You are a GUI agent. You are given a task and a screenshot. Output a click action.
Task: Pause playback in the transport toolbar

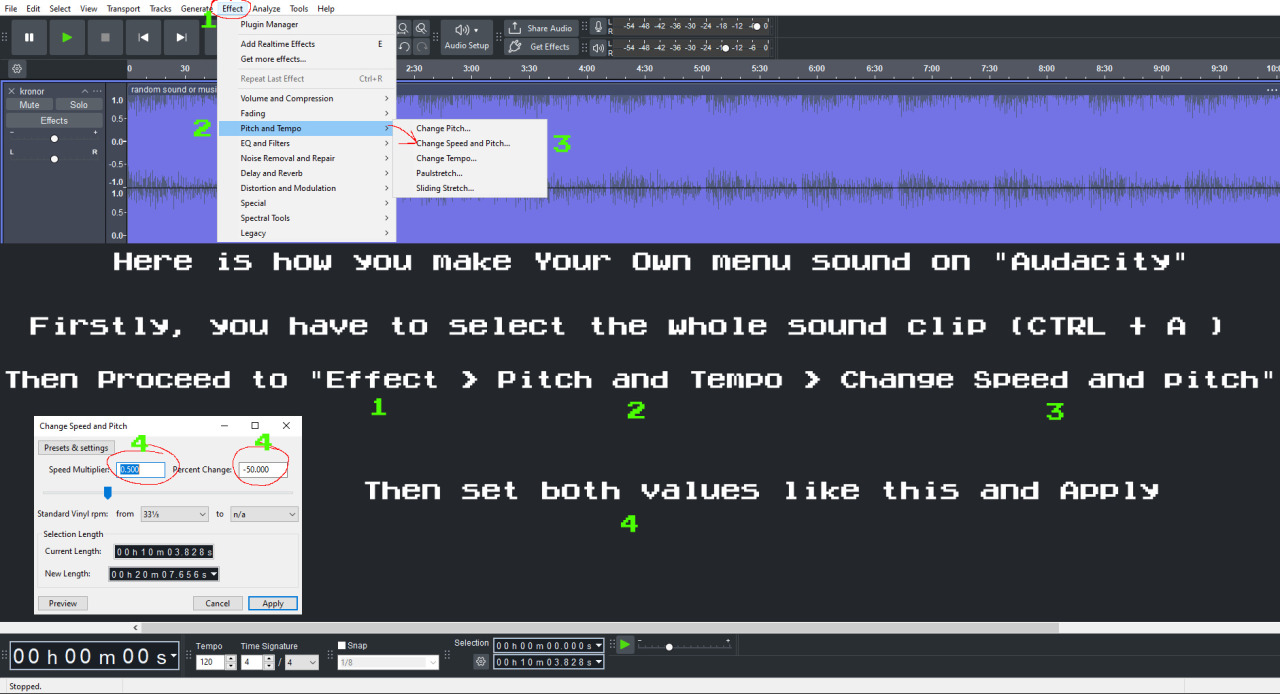29,37
